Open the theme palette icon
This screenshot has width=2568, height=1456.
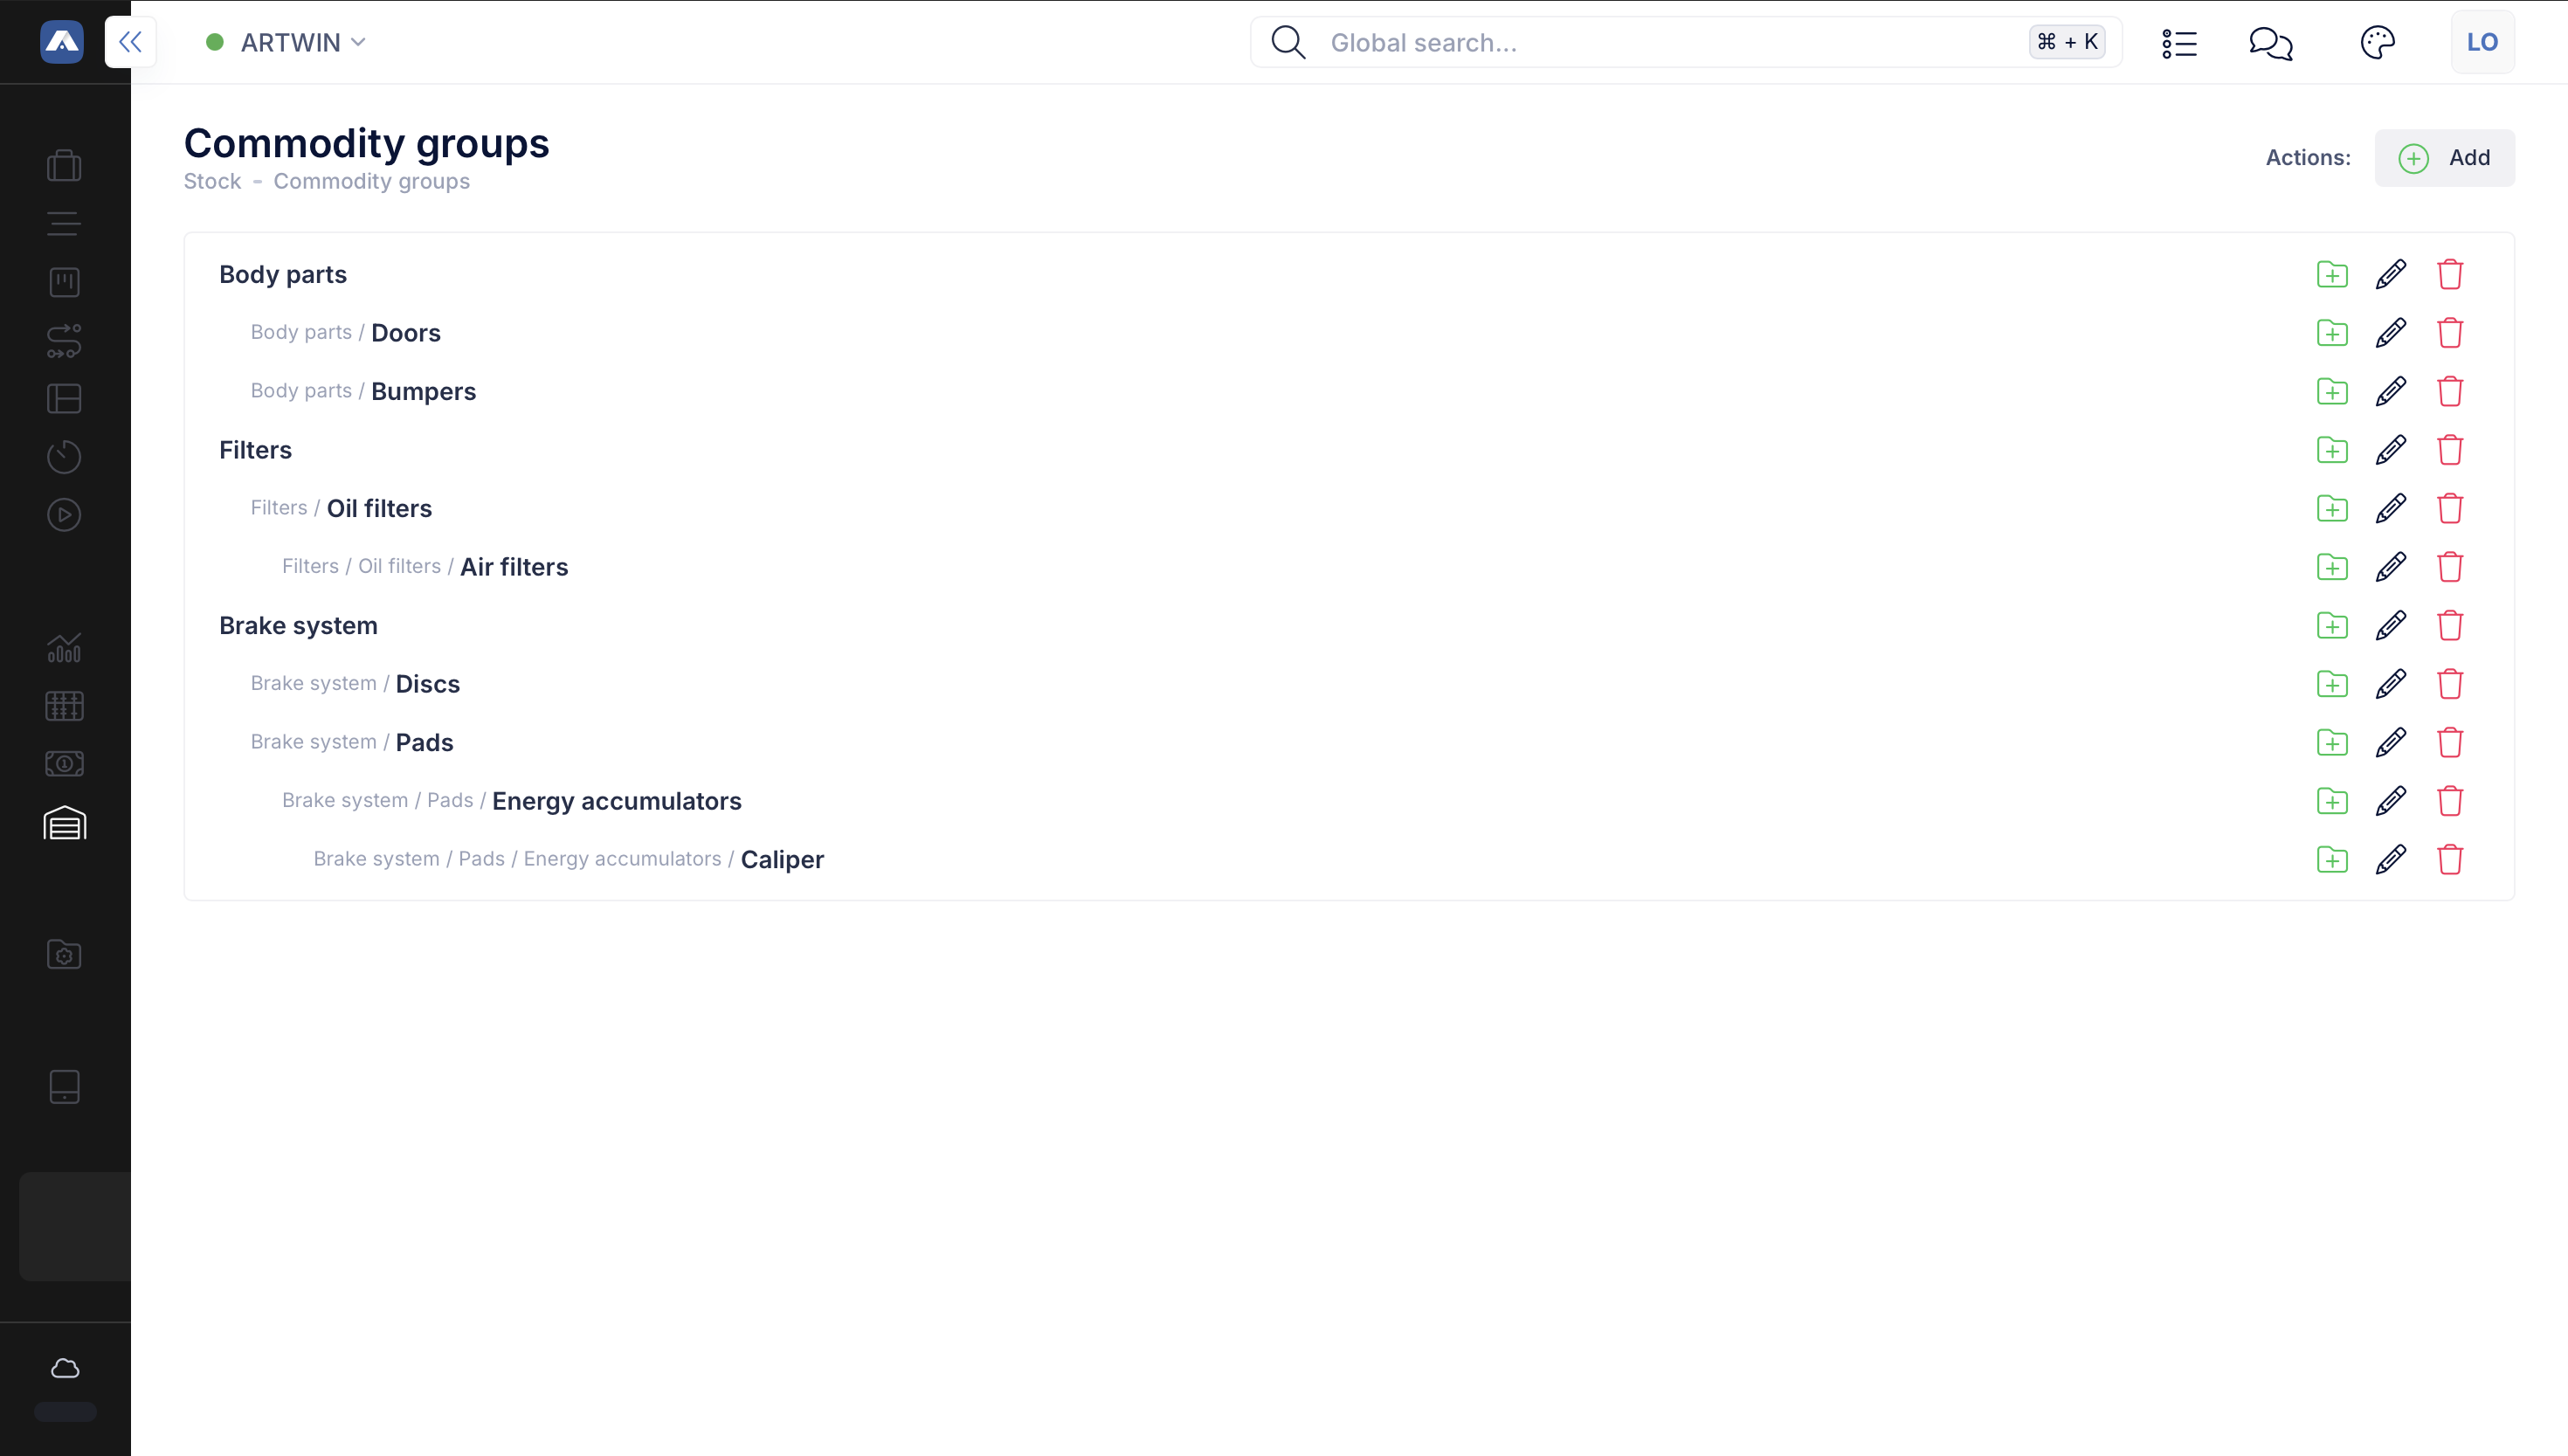point(2377,43)
